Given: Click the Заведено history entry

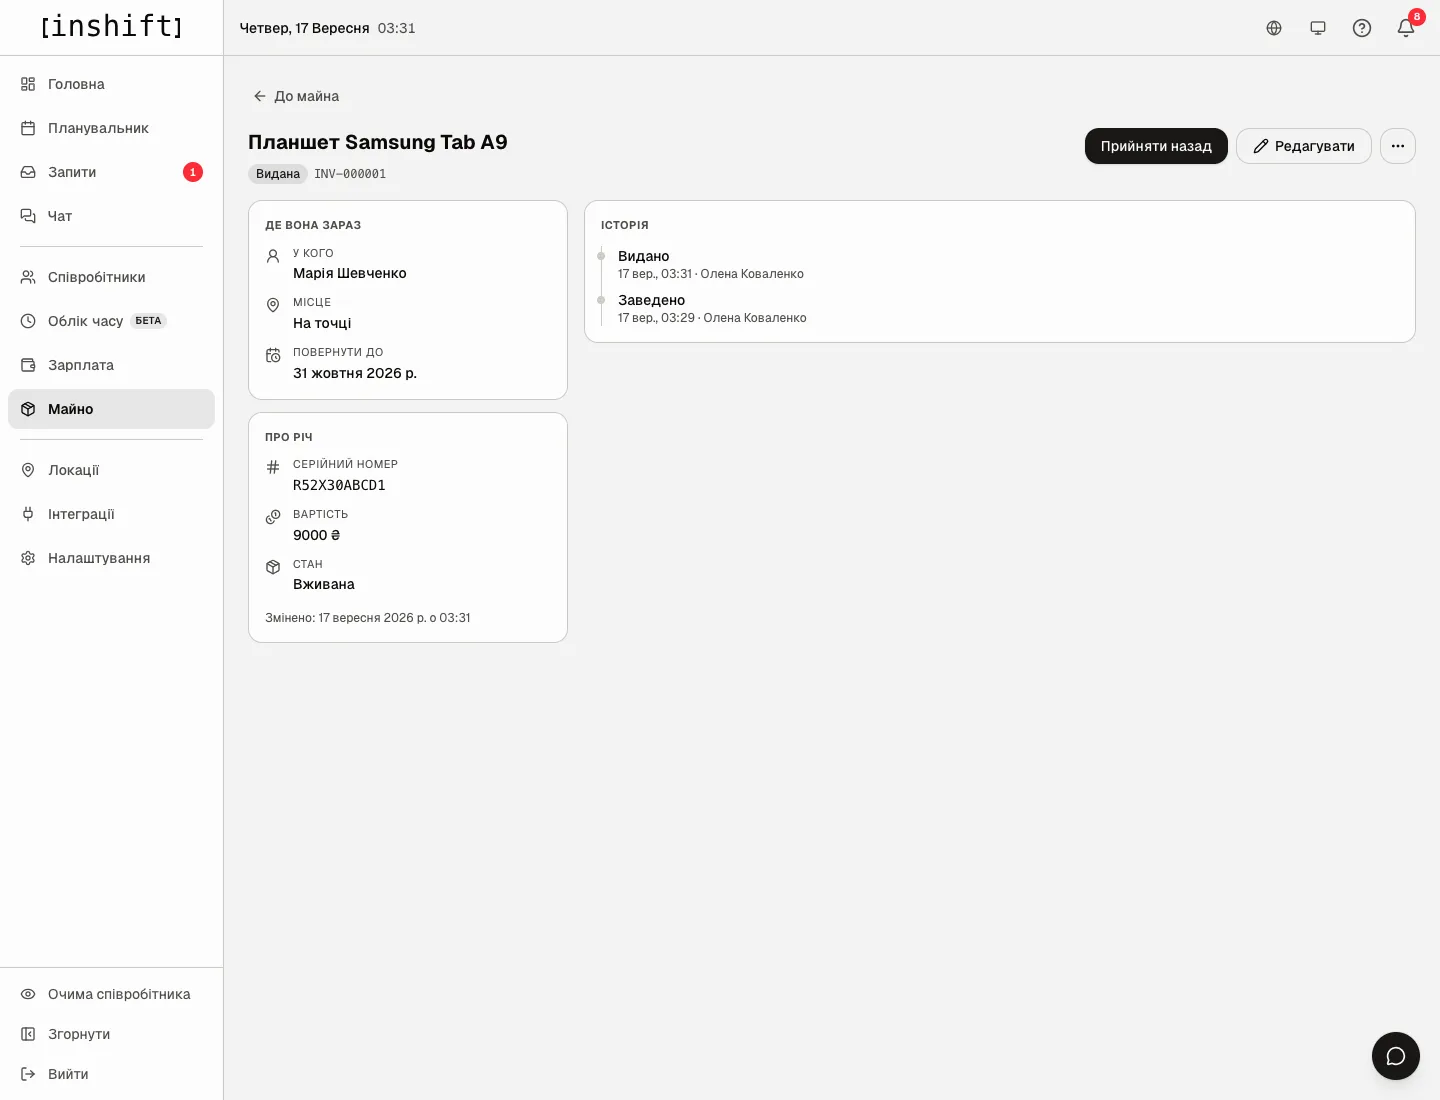Looking at the screenshot, I should 712,308.
